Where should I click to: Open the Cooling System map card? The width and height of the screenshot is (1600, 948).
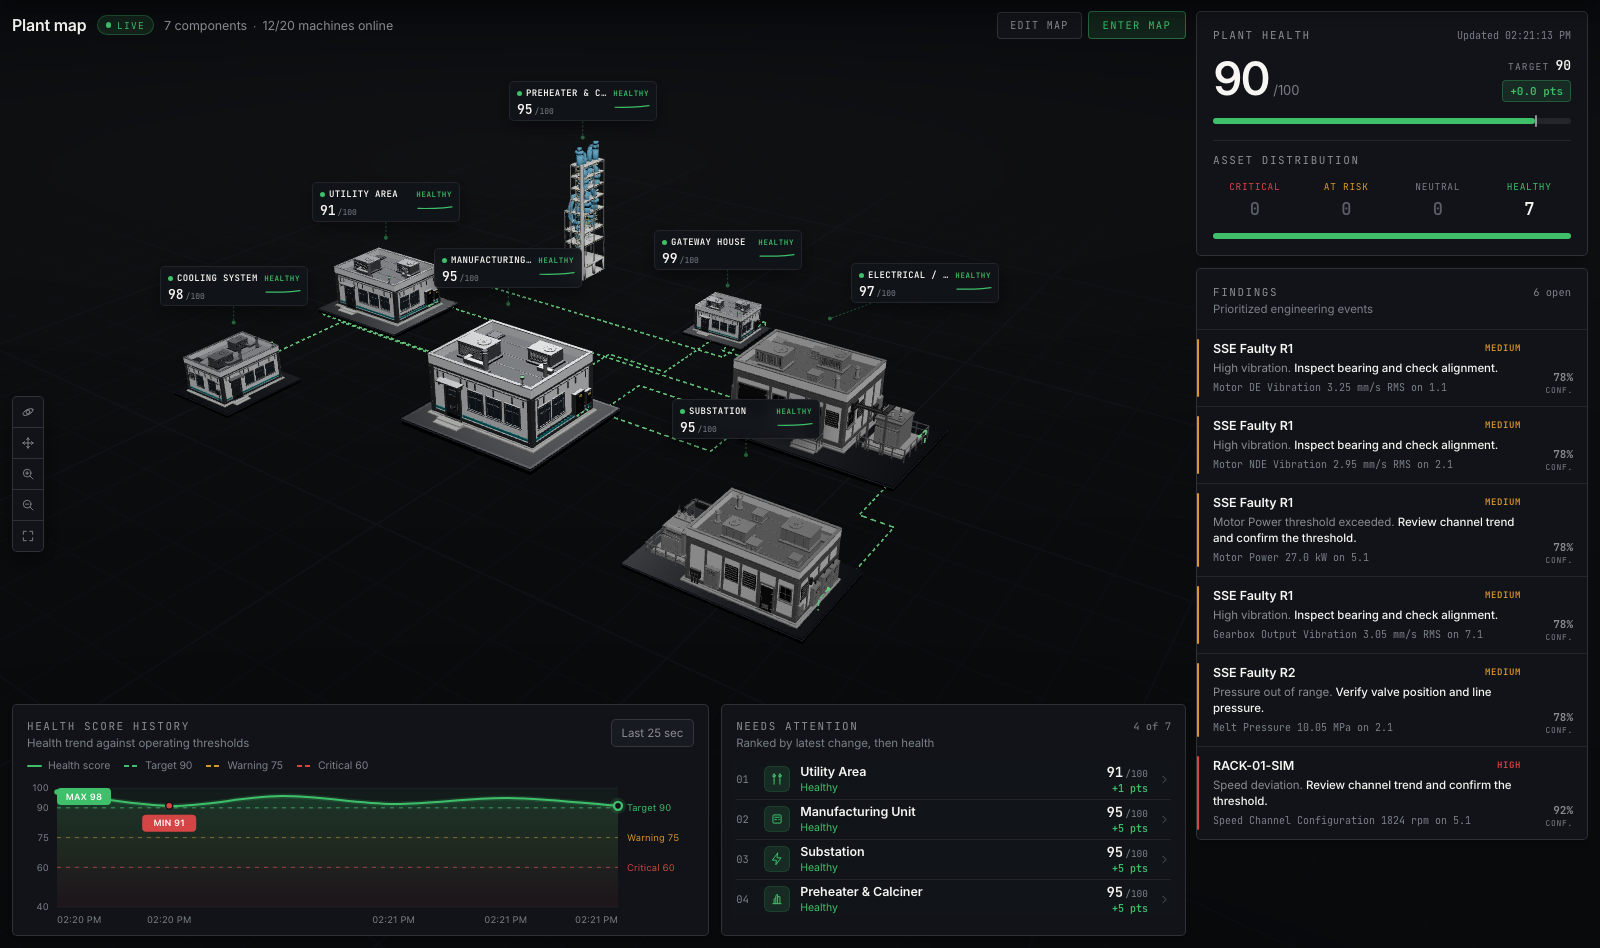(234, 286)
